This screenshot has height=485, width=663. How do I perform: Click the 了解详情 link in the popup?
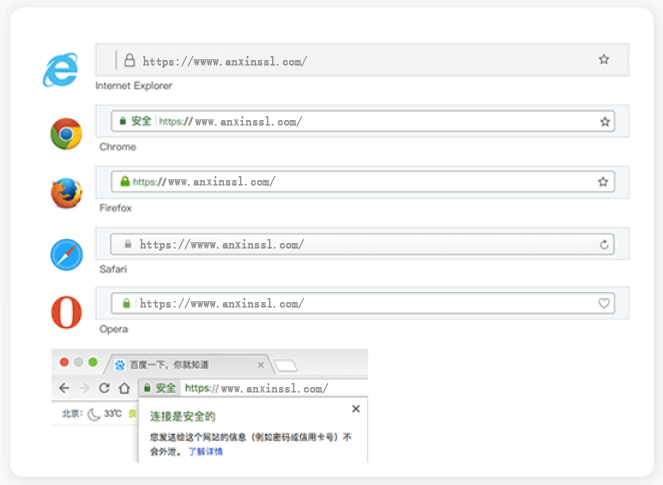205,452
